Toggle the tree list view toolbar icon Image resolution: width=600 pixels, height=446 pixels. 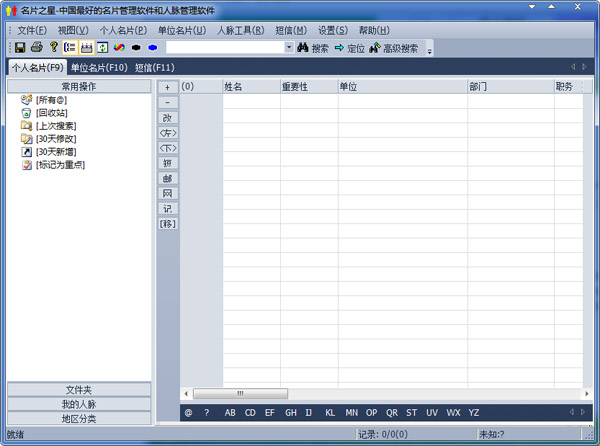click(70, 47)
